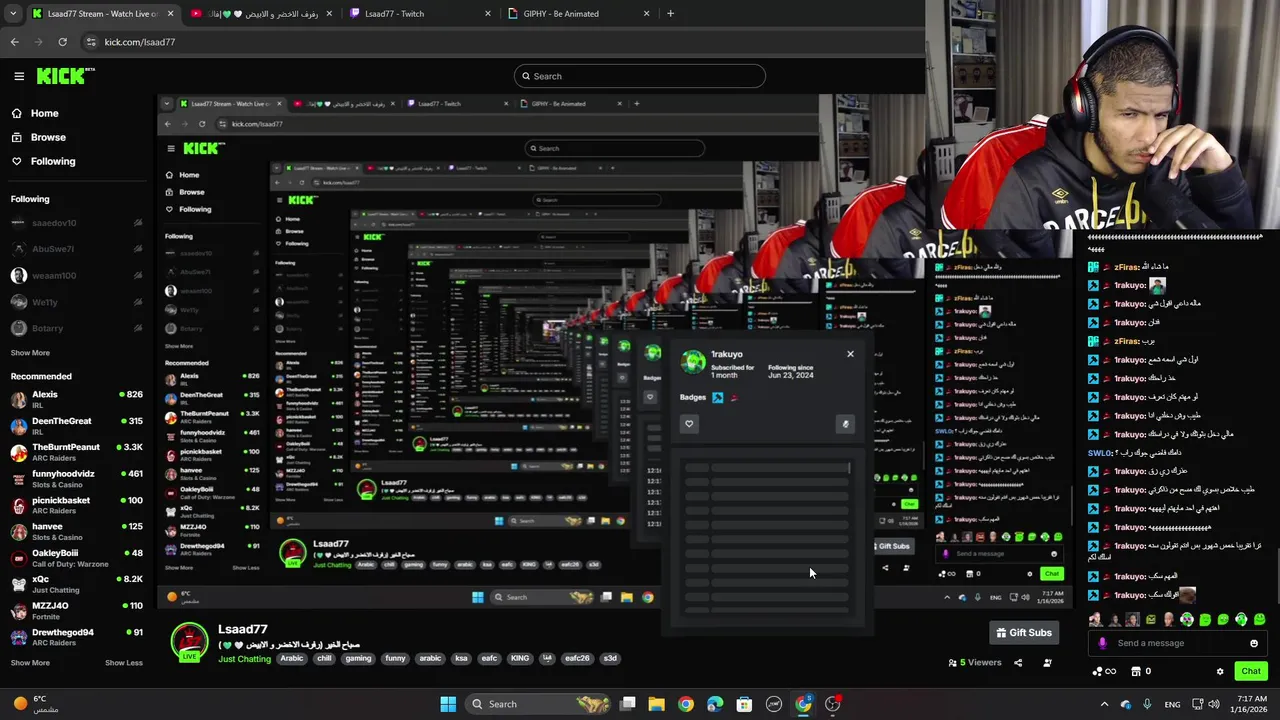Image resolution: width=1280 pixels, height=720 pixels.
Task: Expand hidden icons chevron in the bottom system tray
Action: click(1104, 704)
